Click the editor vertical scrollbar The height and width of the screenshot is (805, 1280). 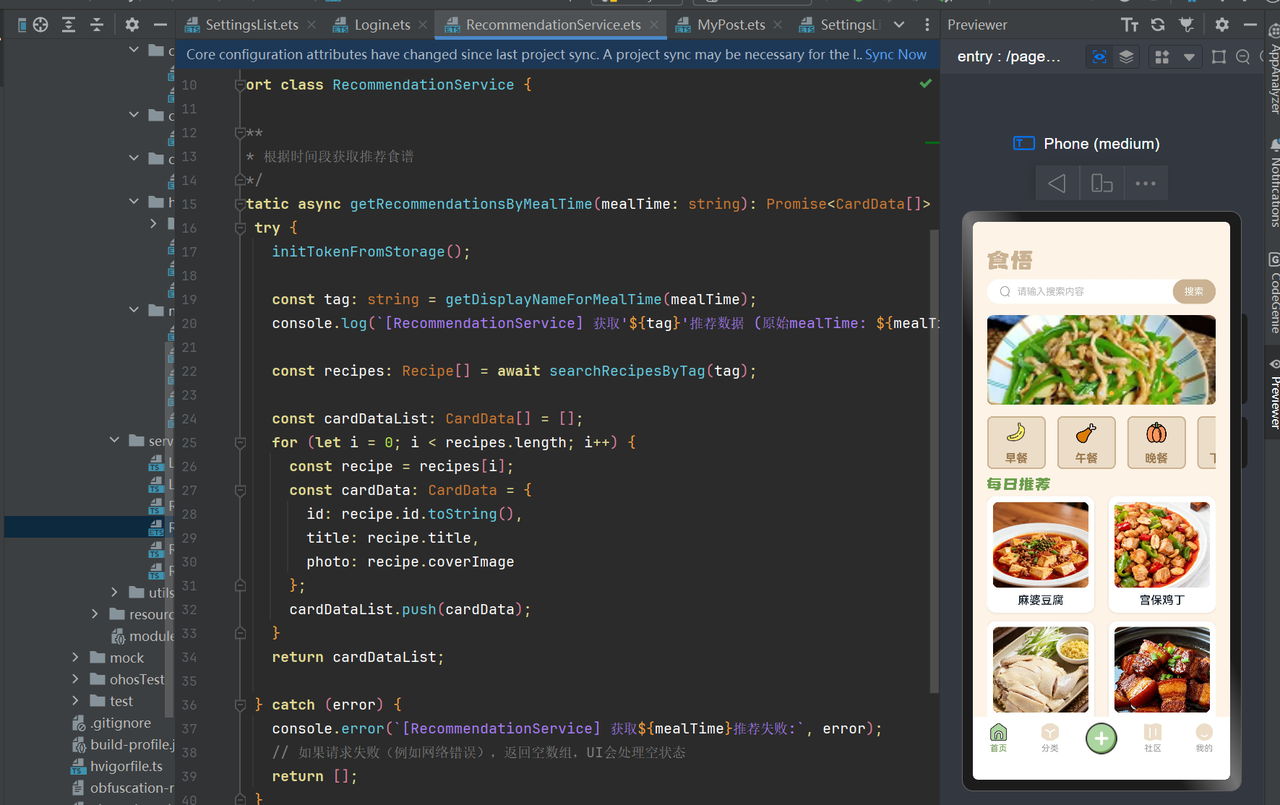(934, 460)
